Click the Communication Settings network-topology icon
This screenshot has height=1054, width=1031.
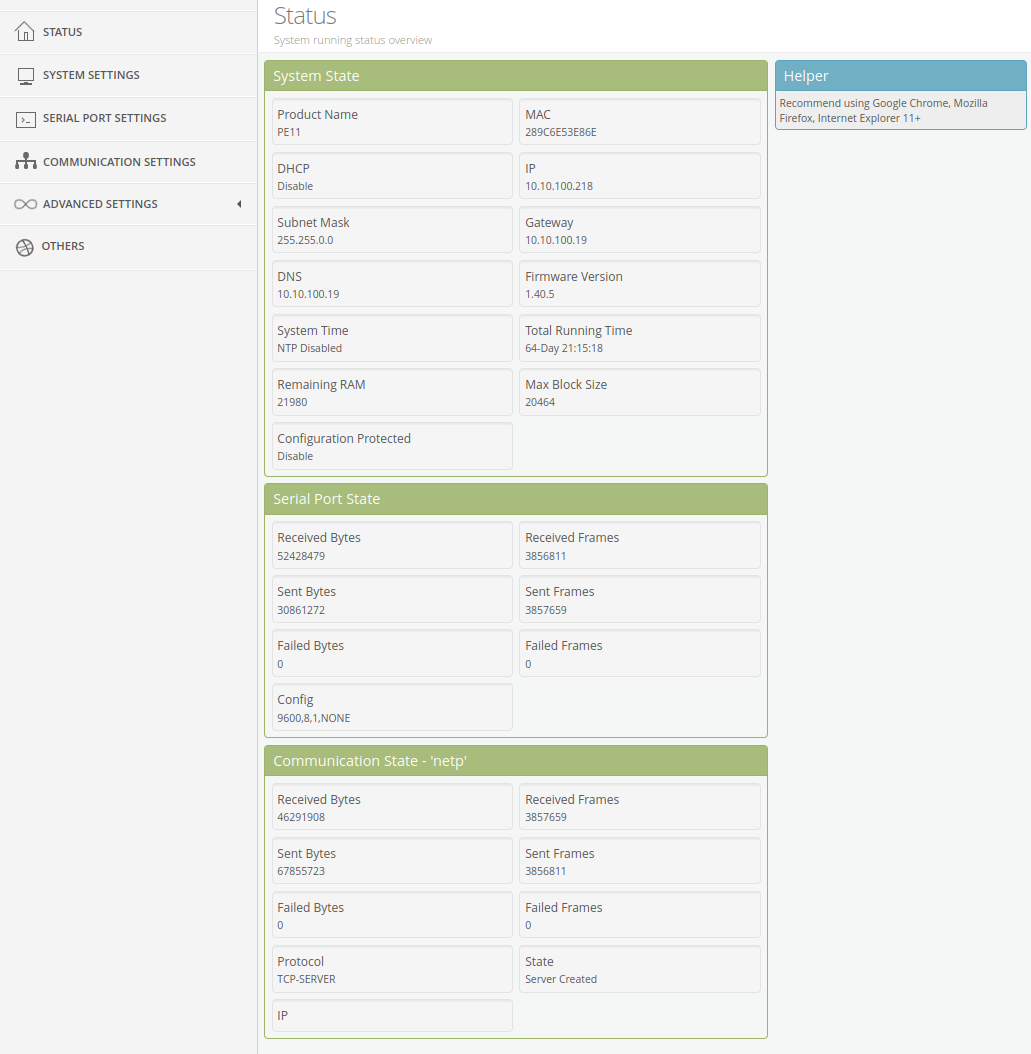(24, 160)
